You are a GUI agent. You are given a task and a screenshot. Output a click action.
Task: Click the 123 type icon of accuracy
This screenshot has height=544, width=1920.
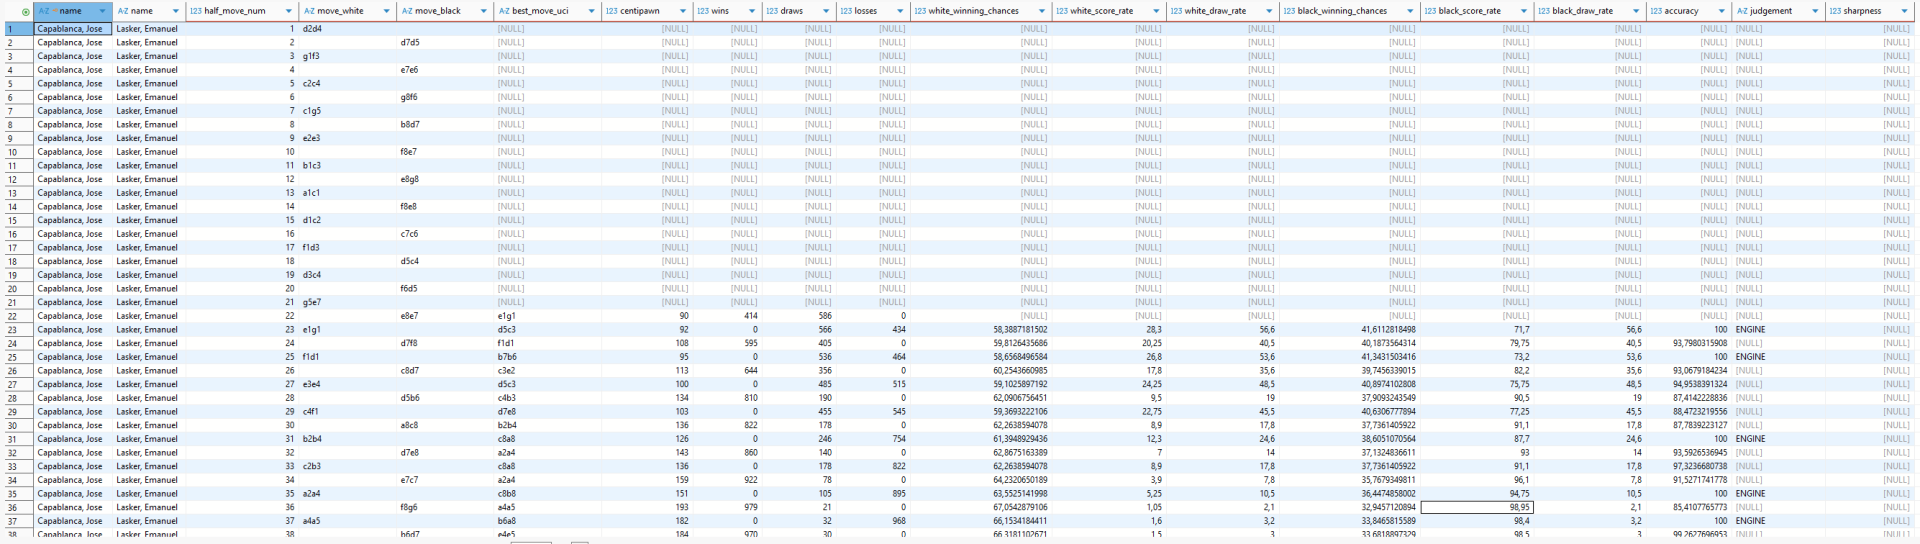coord(1656,11)
